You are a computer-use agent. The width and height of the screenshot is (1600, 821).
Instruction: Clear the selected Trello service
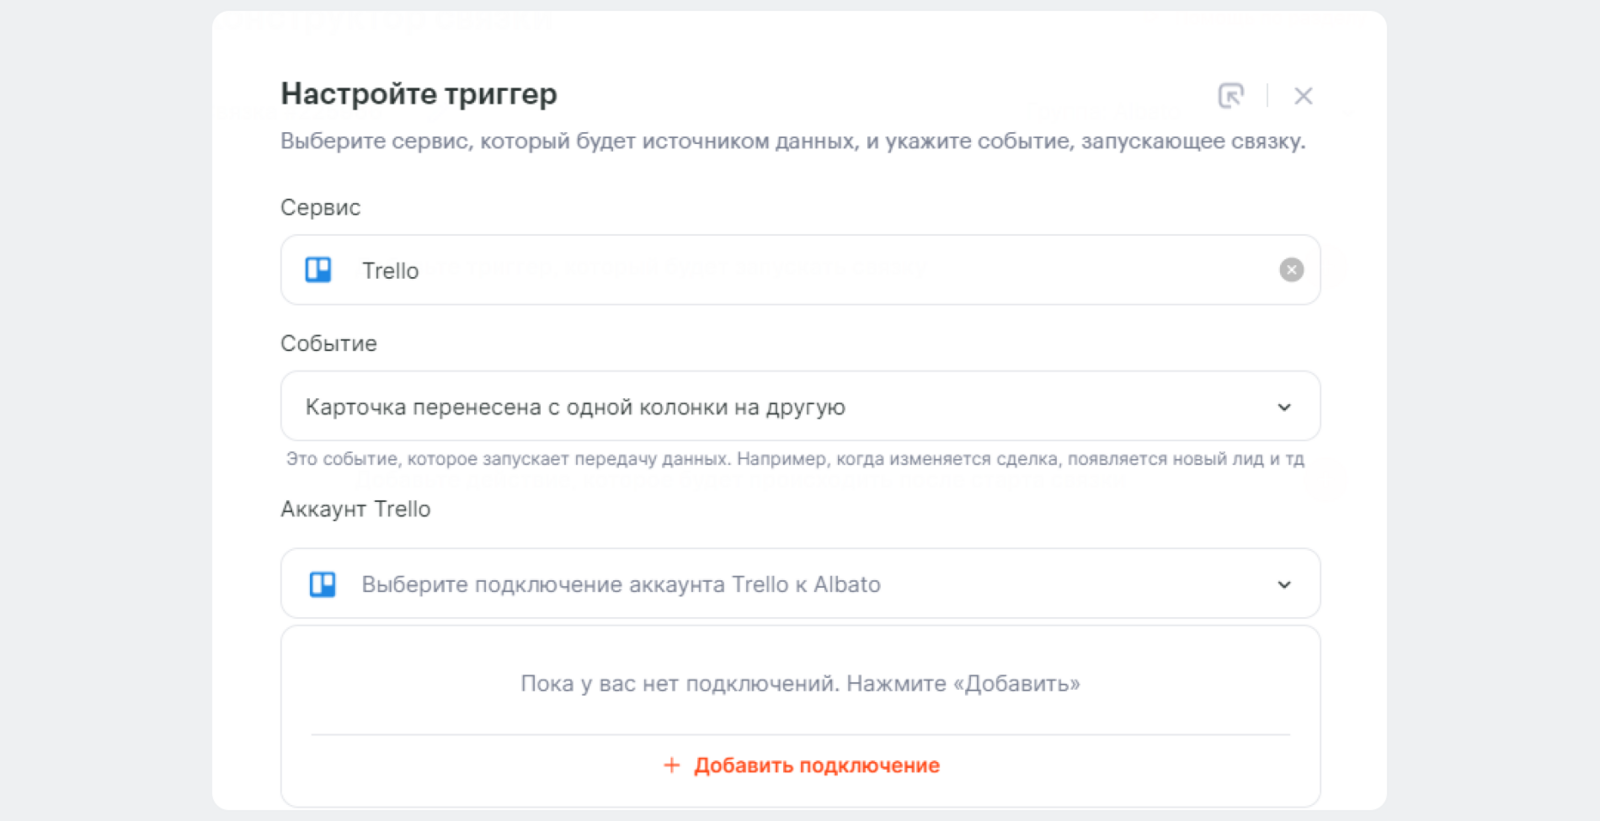coord(1291,270)
